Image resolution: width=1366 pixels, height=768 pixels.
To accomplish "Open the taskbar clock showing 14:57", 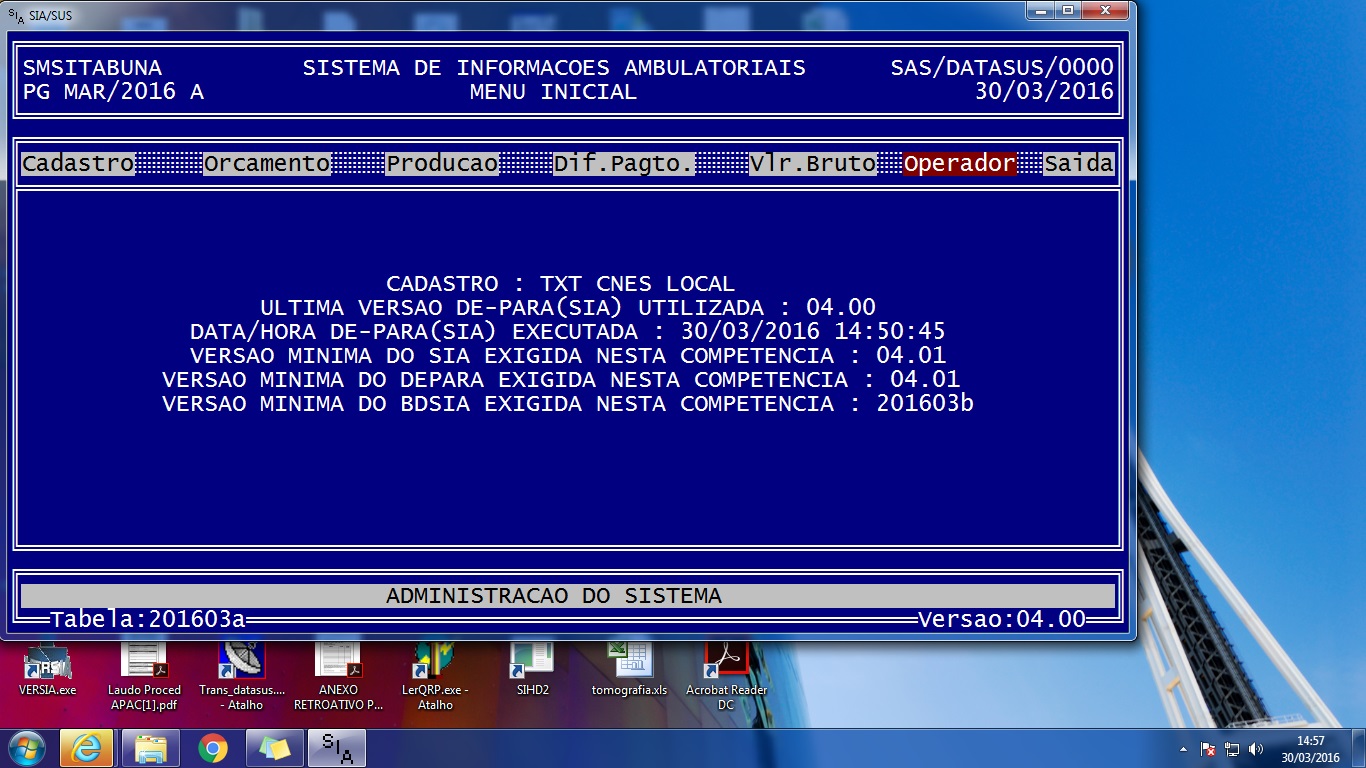I will click(x=1310, y=749).
